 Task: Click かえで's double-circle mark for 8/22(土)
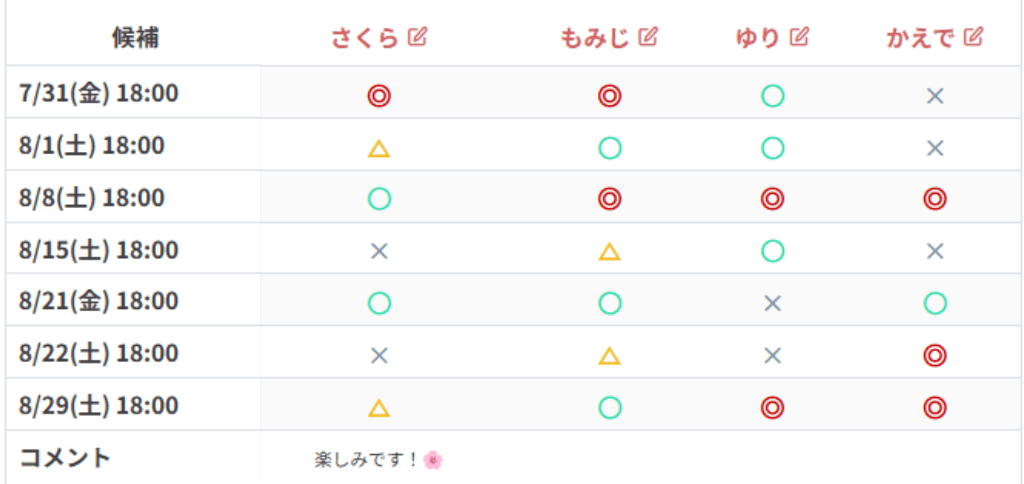(935, 355)
